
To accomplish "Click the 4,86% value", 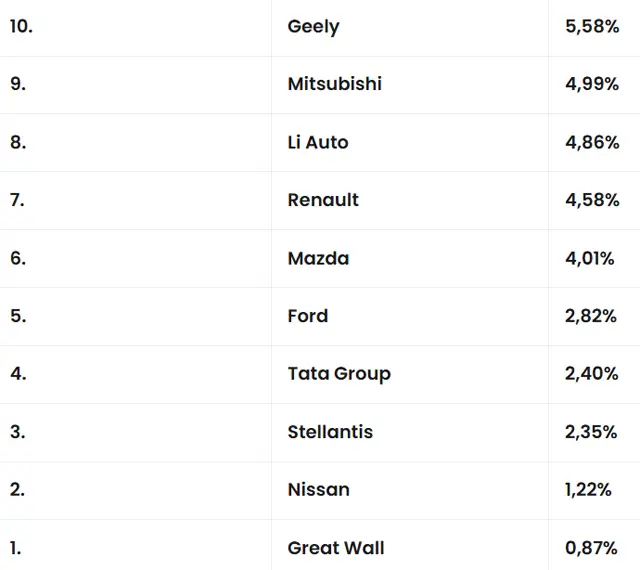I will click(592, 142).
